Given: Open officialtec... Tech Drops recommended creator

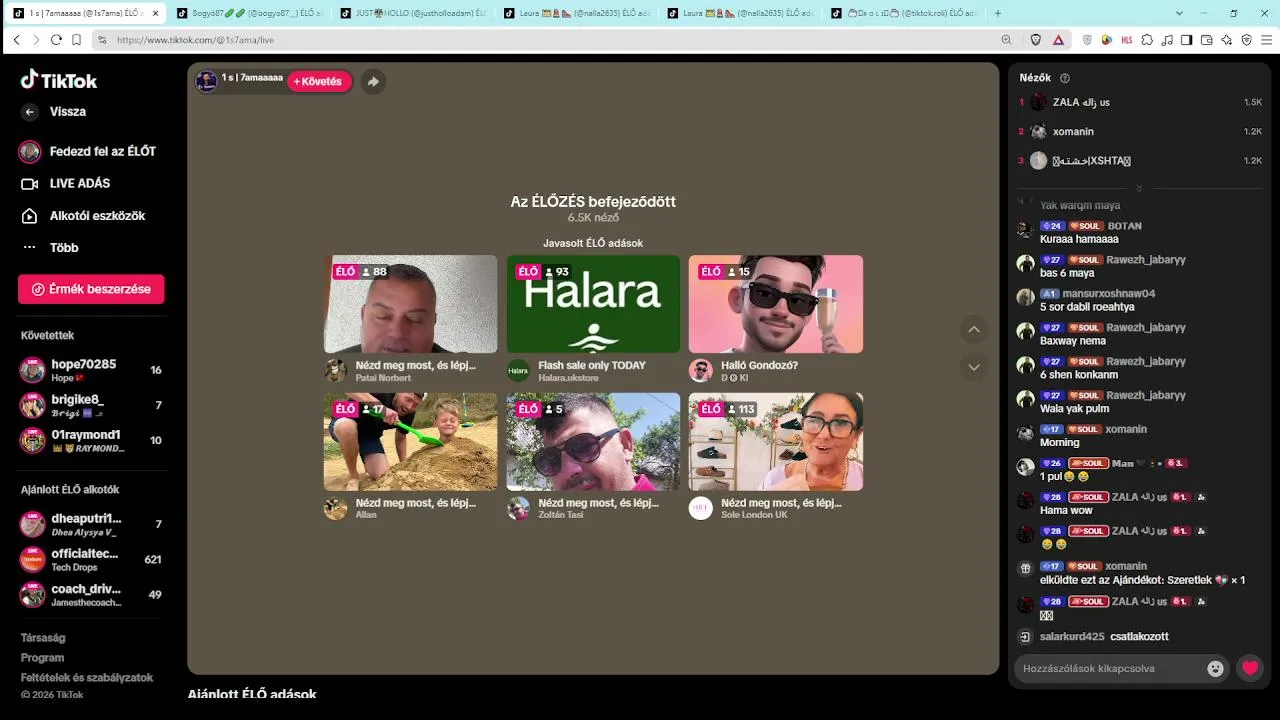Looking at the screenshot, I should coord(91,560).
